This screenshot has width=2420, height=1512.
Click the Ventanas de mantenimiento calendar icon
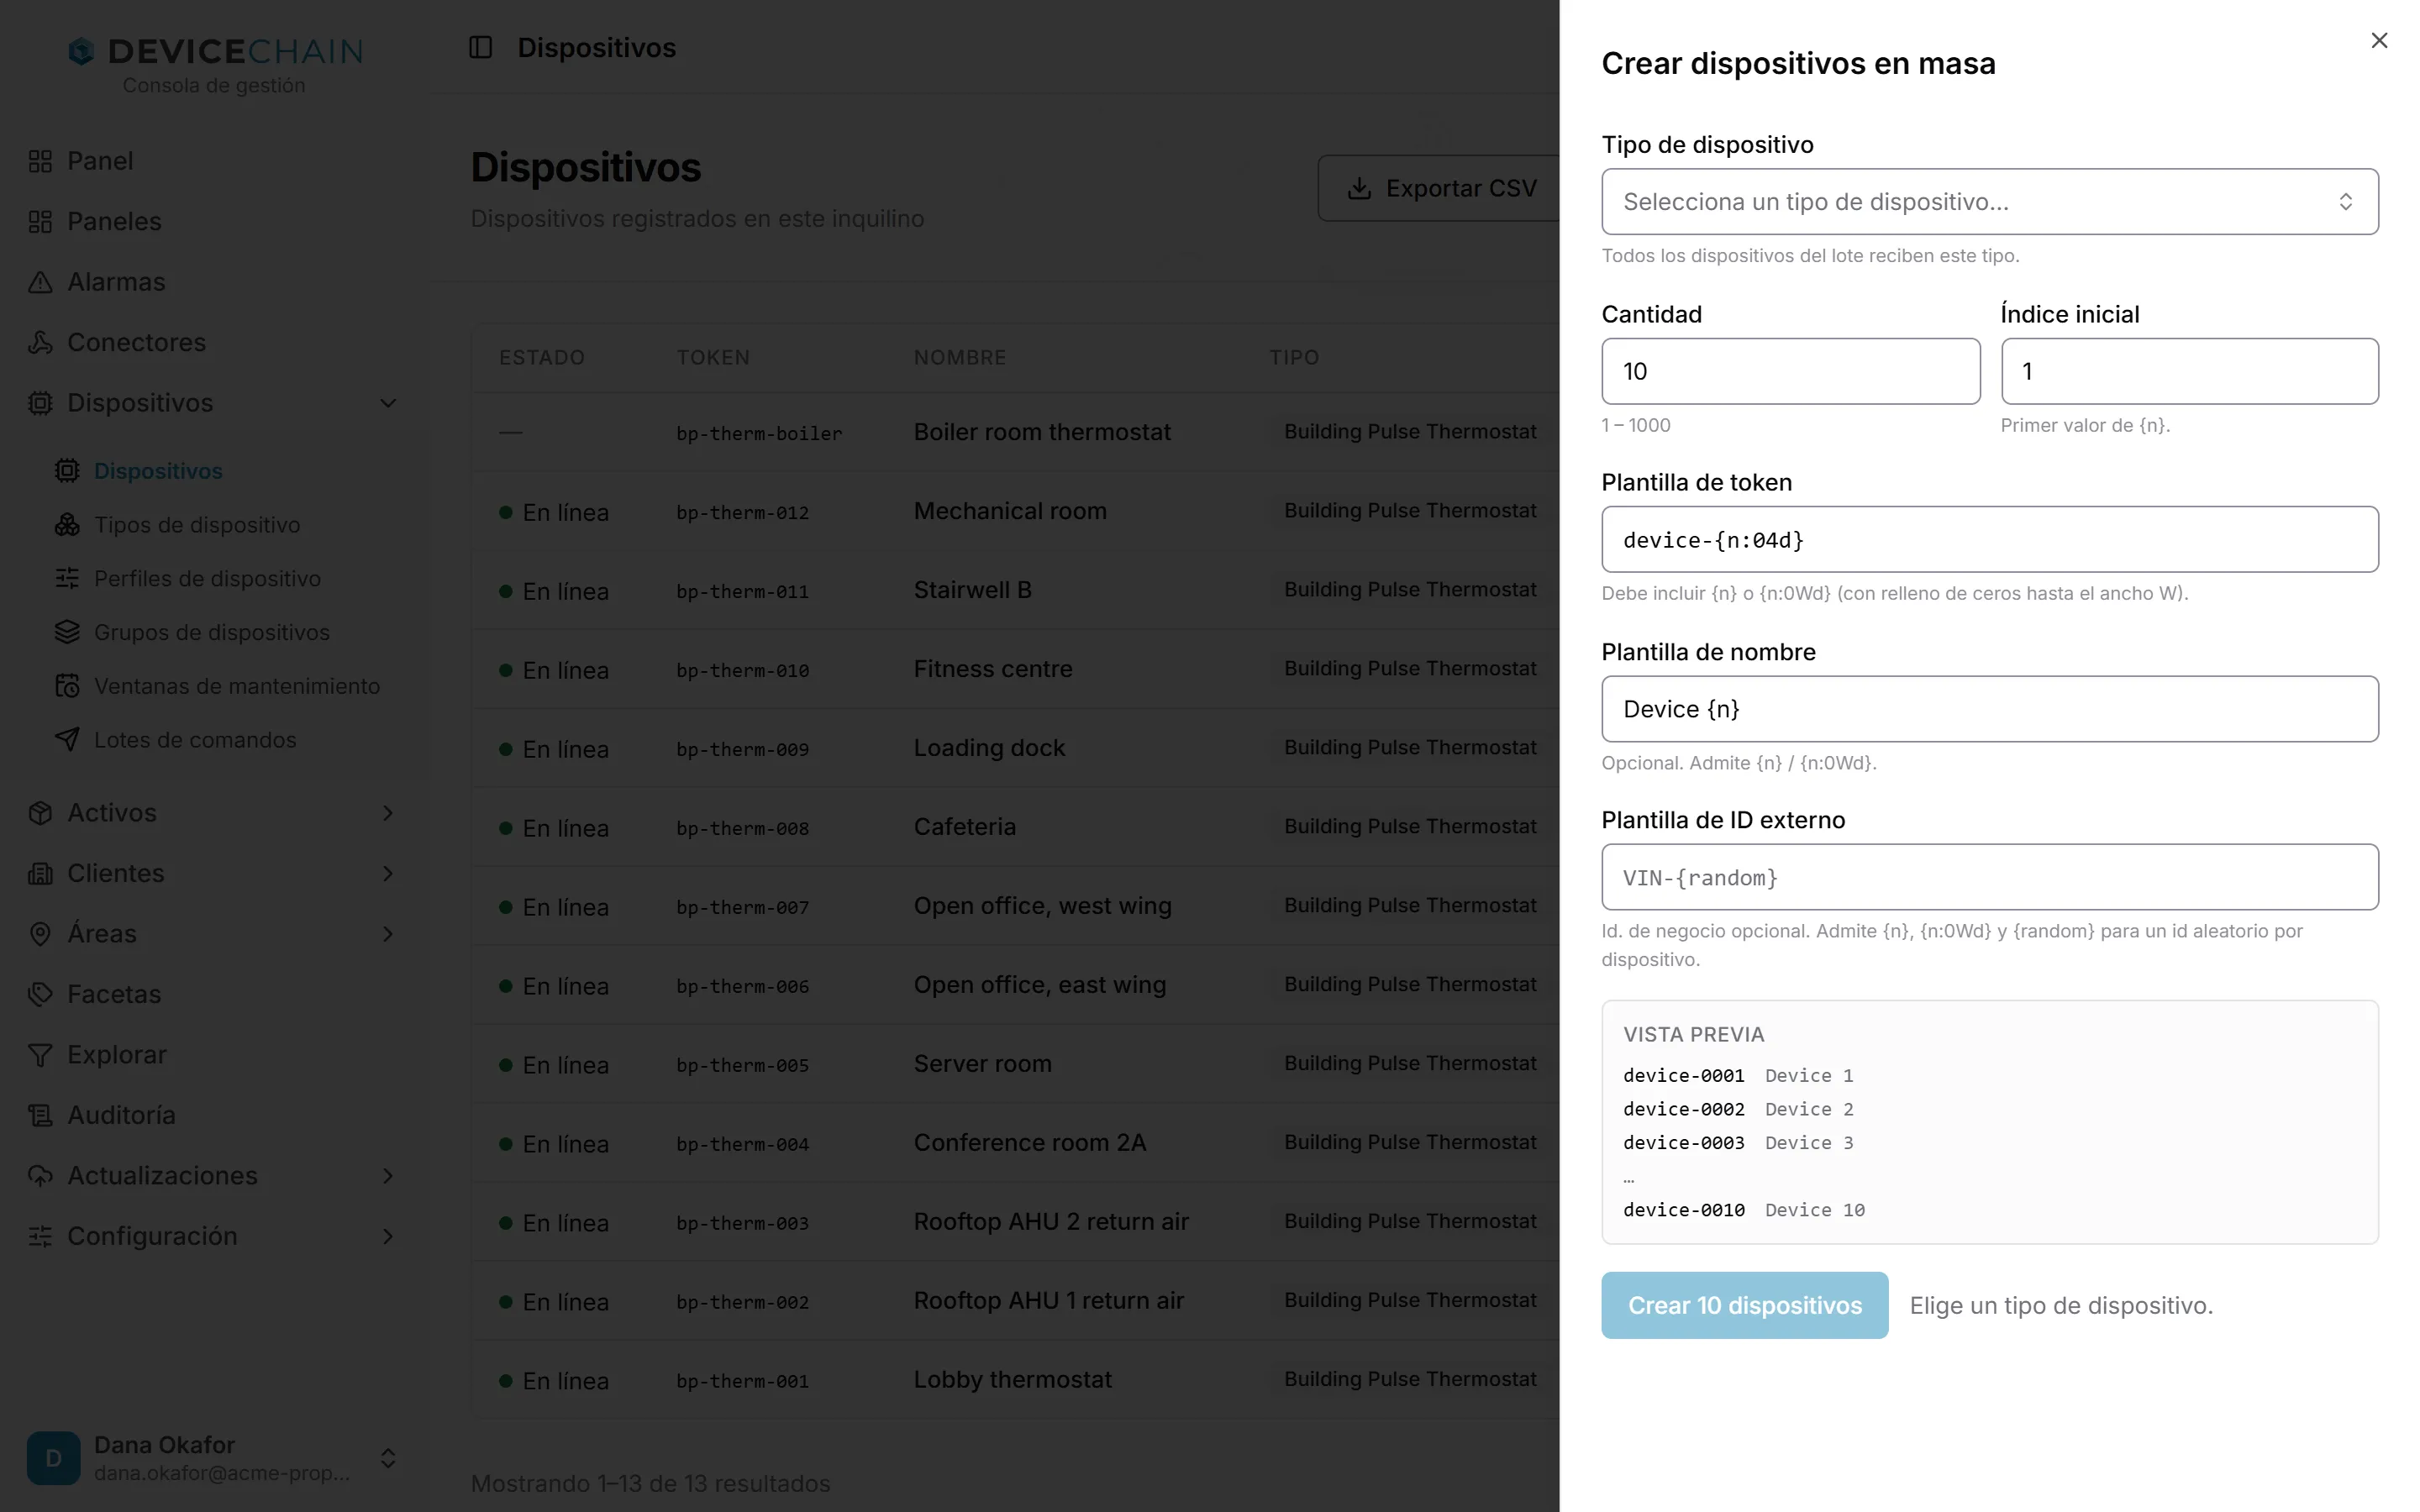coord(67,686)
